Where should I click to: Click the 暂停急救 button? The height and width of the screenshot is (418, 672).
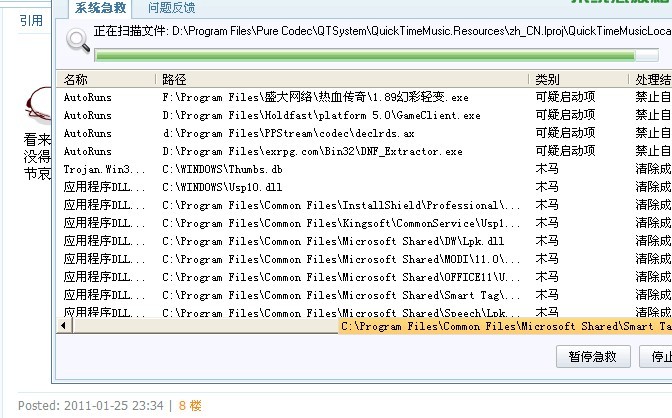pyautogui.click(x=593, y=356)
